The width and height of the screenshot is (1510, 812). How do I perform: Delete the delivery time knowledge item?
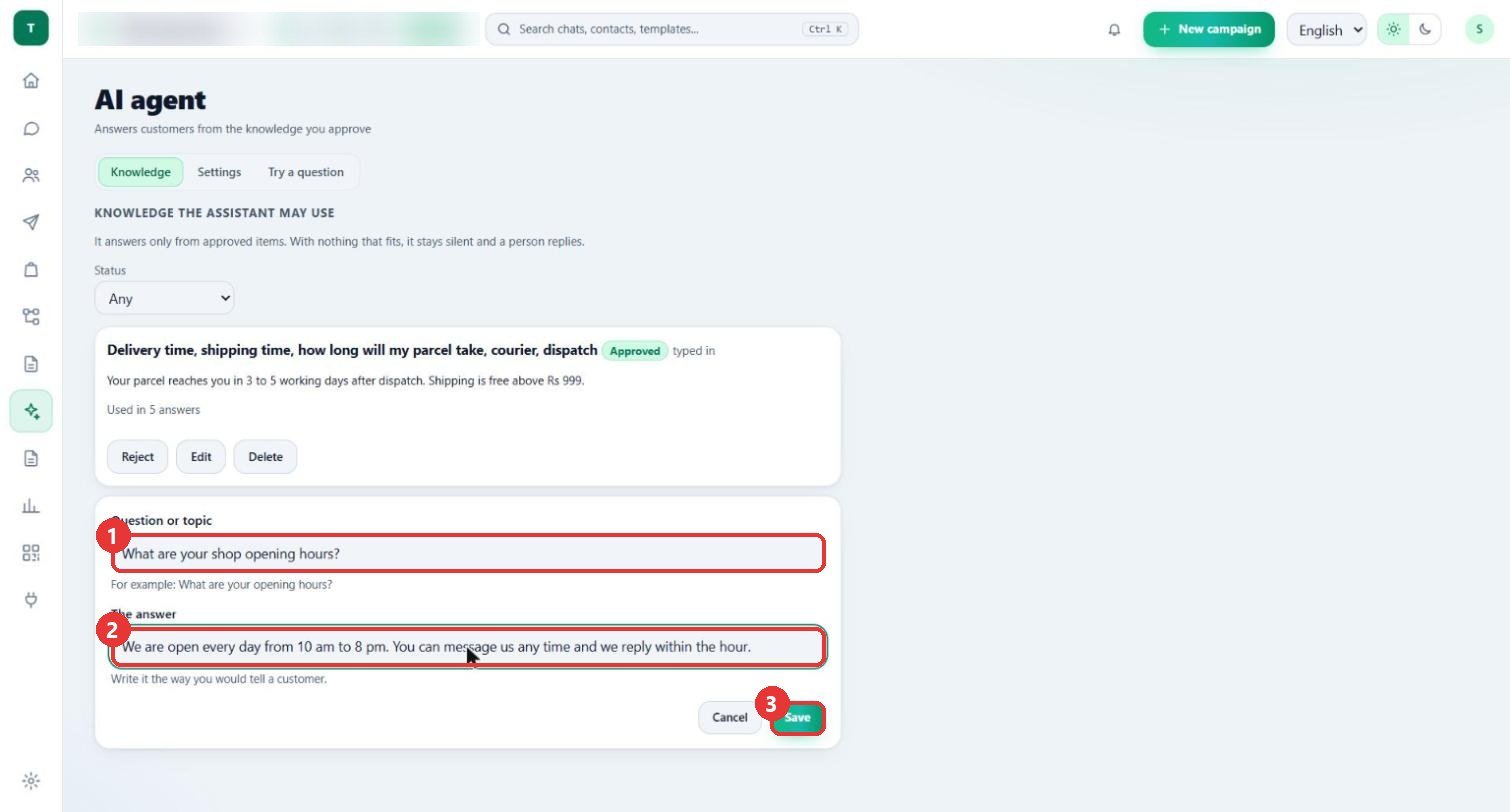[265, 457]
